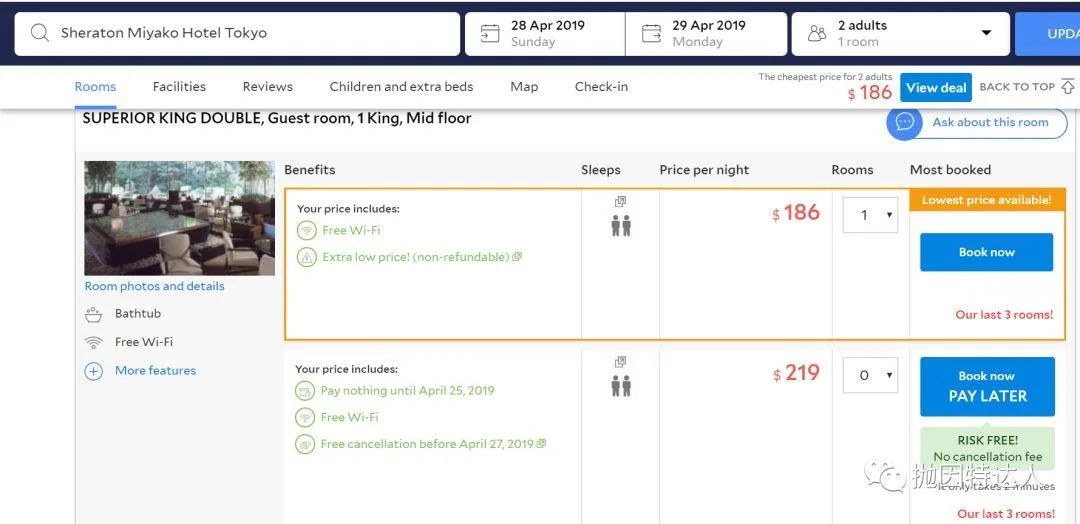Switch to the Facilities tab

[179, 87]
